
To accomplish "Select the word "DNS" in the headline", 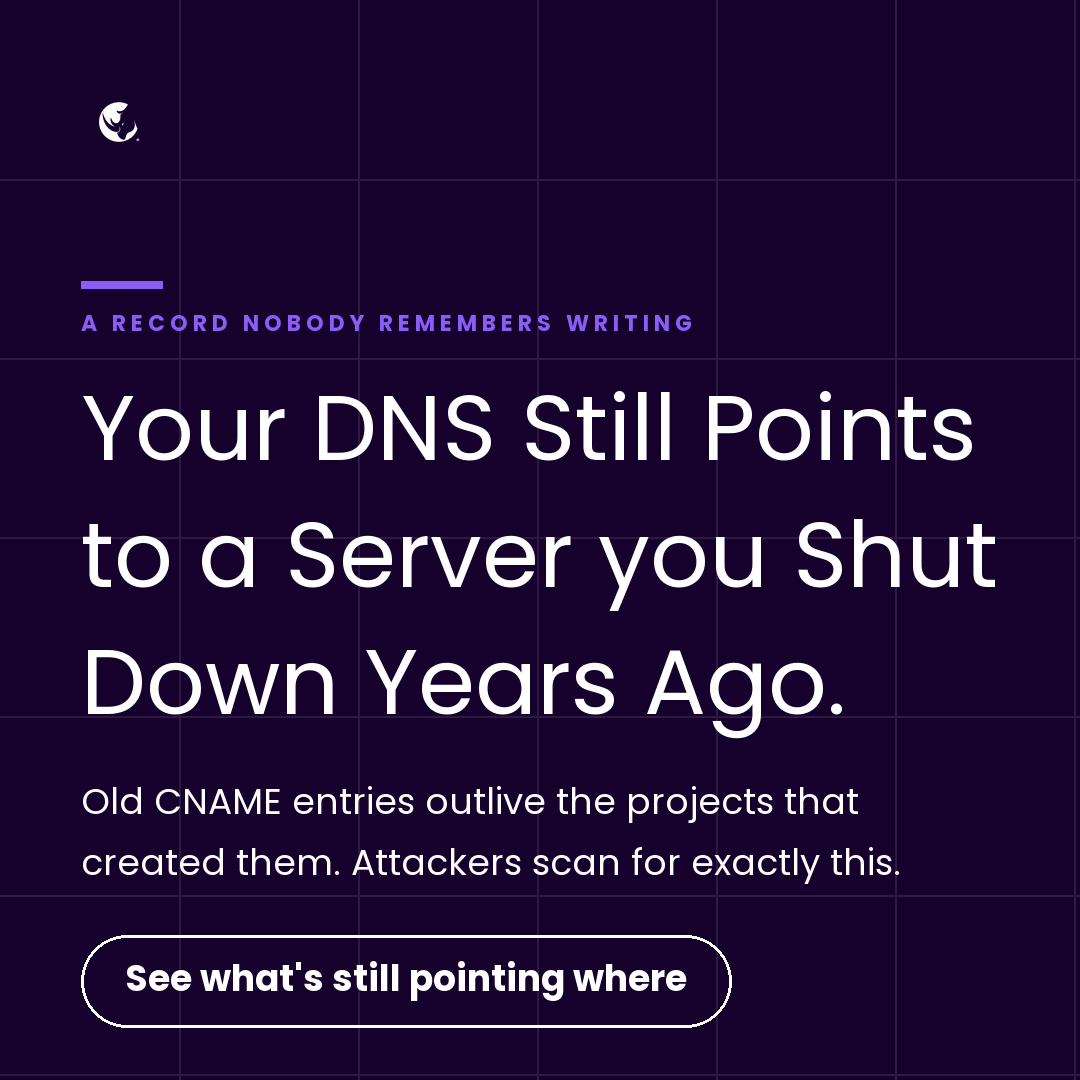I will (x=404, y=428).
